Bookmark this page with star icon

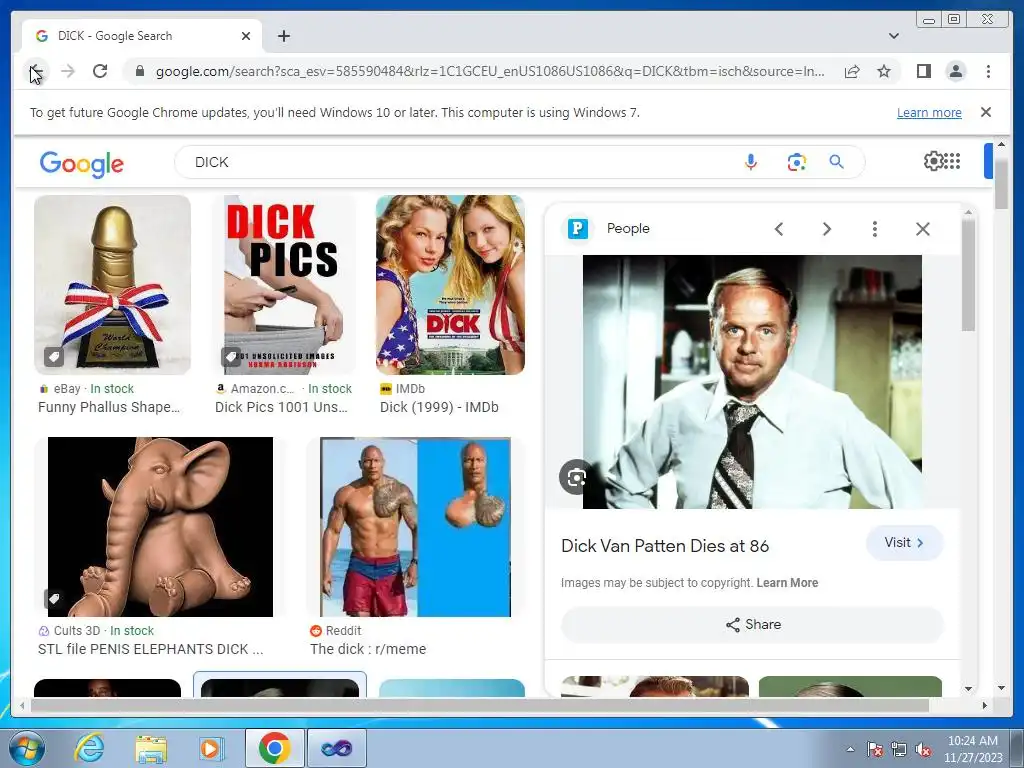(x=884, y=71)
